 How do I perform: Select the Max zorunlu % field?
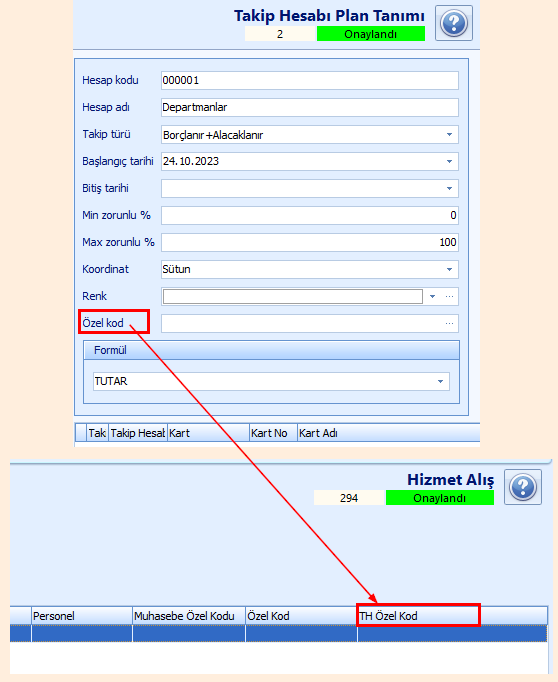[x=310, y=242]
